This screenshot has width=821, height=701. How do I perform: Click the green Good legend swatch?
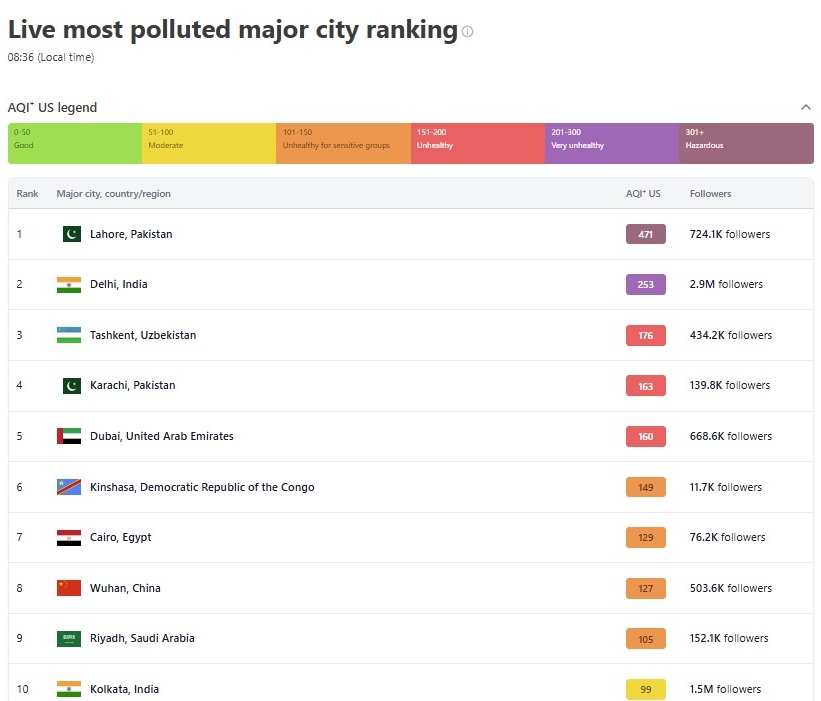(x=75, y=143)
